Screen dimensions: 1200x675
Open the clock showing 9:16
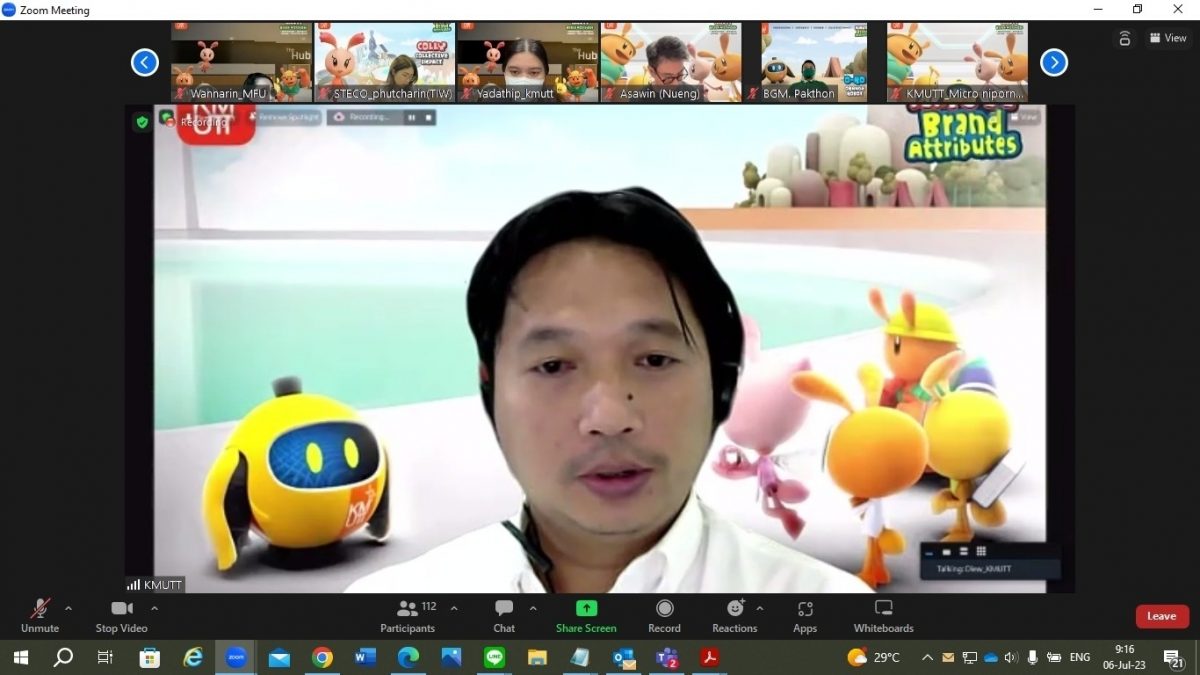point(1125,657)
